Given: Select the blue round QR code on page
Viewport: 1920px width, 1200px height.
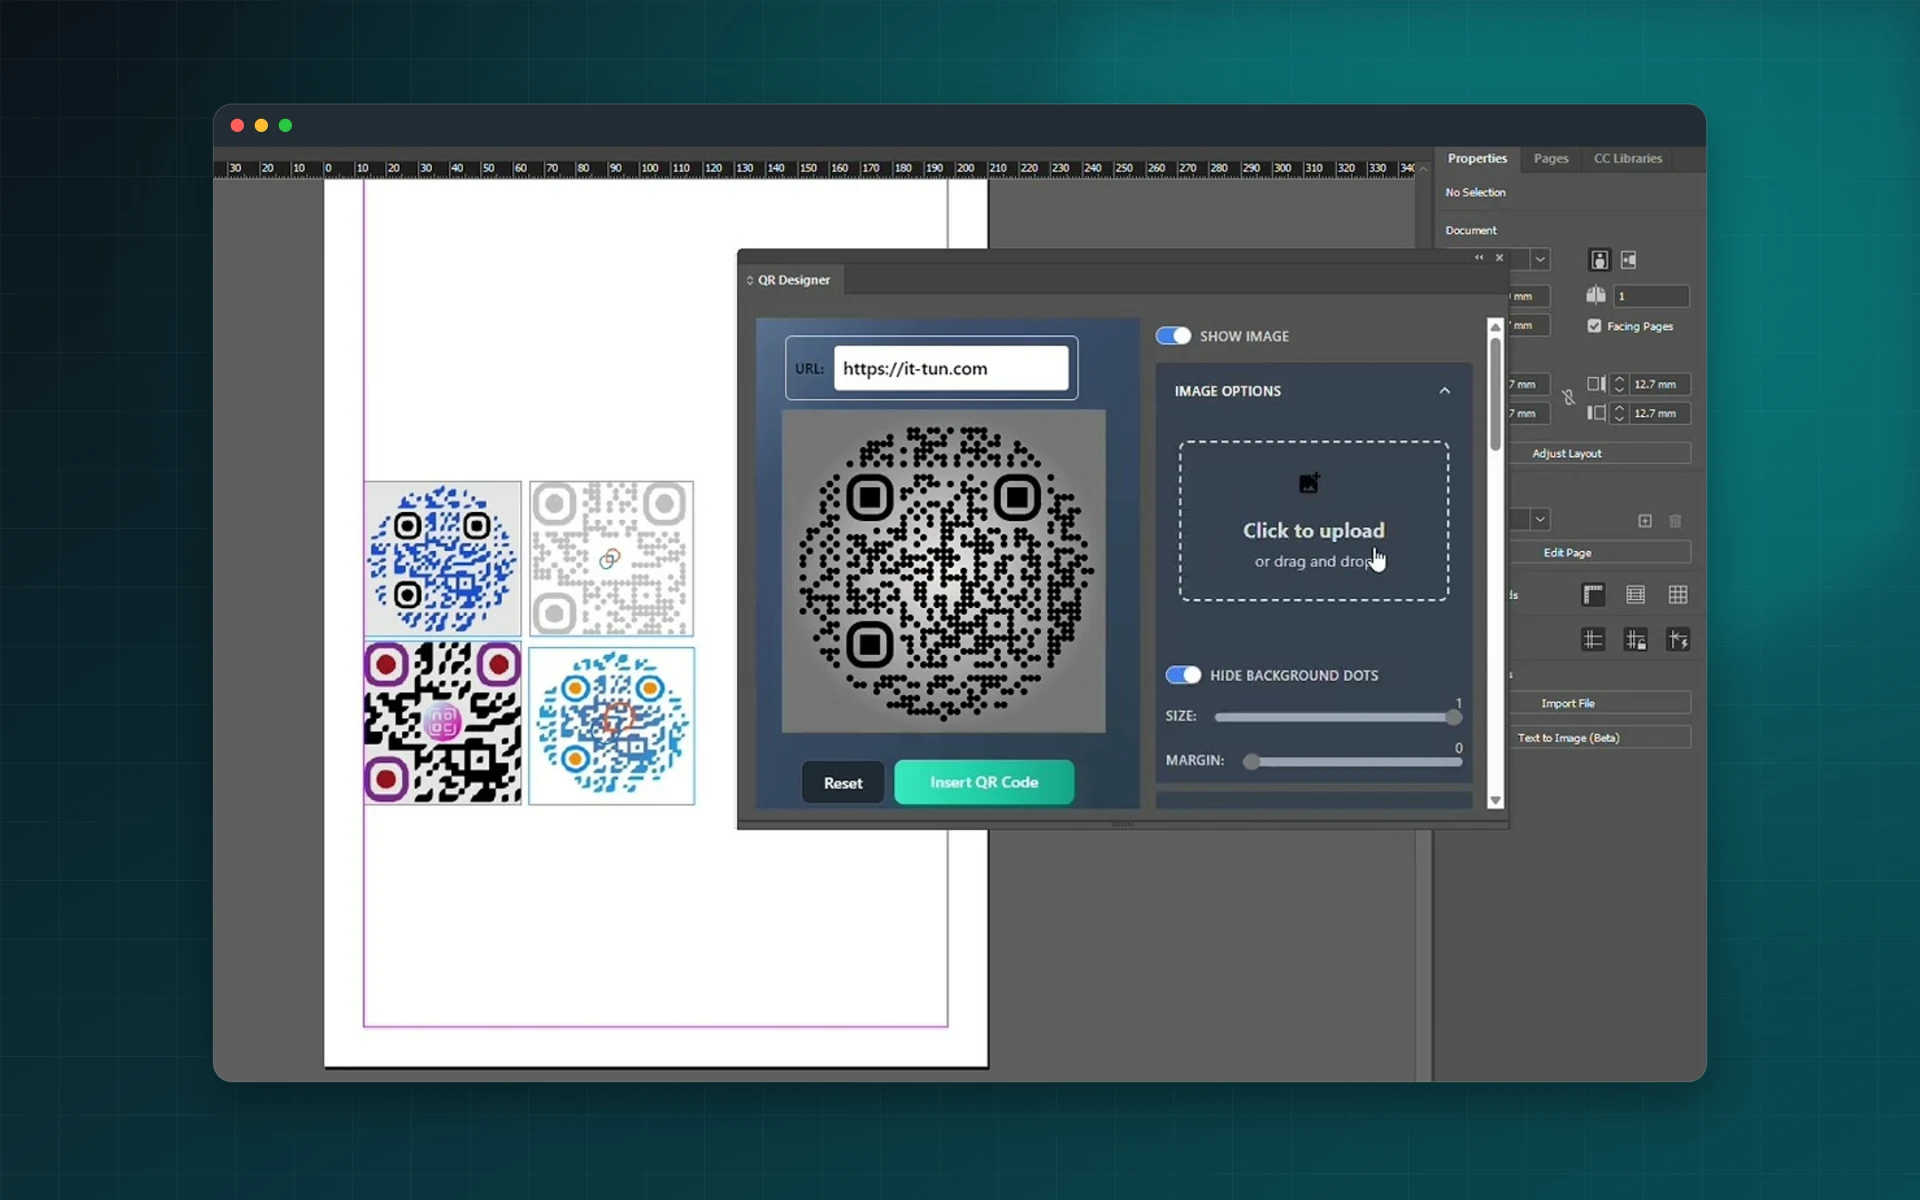Looking at the screenshot, I should pyautogui.click(x=442, y=559).
